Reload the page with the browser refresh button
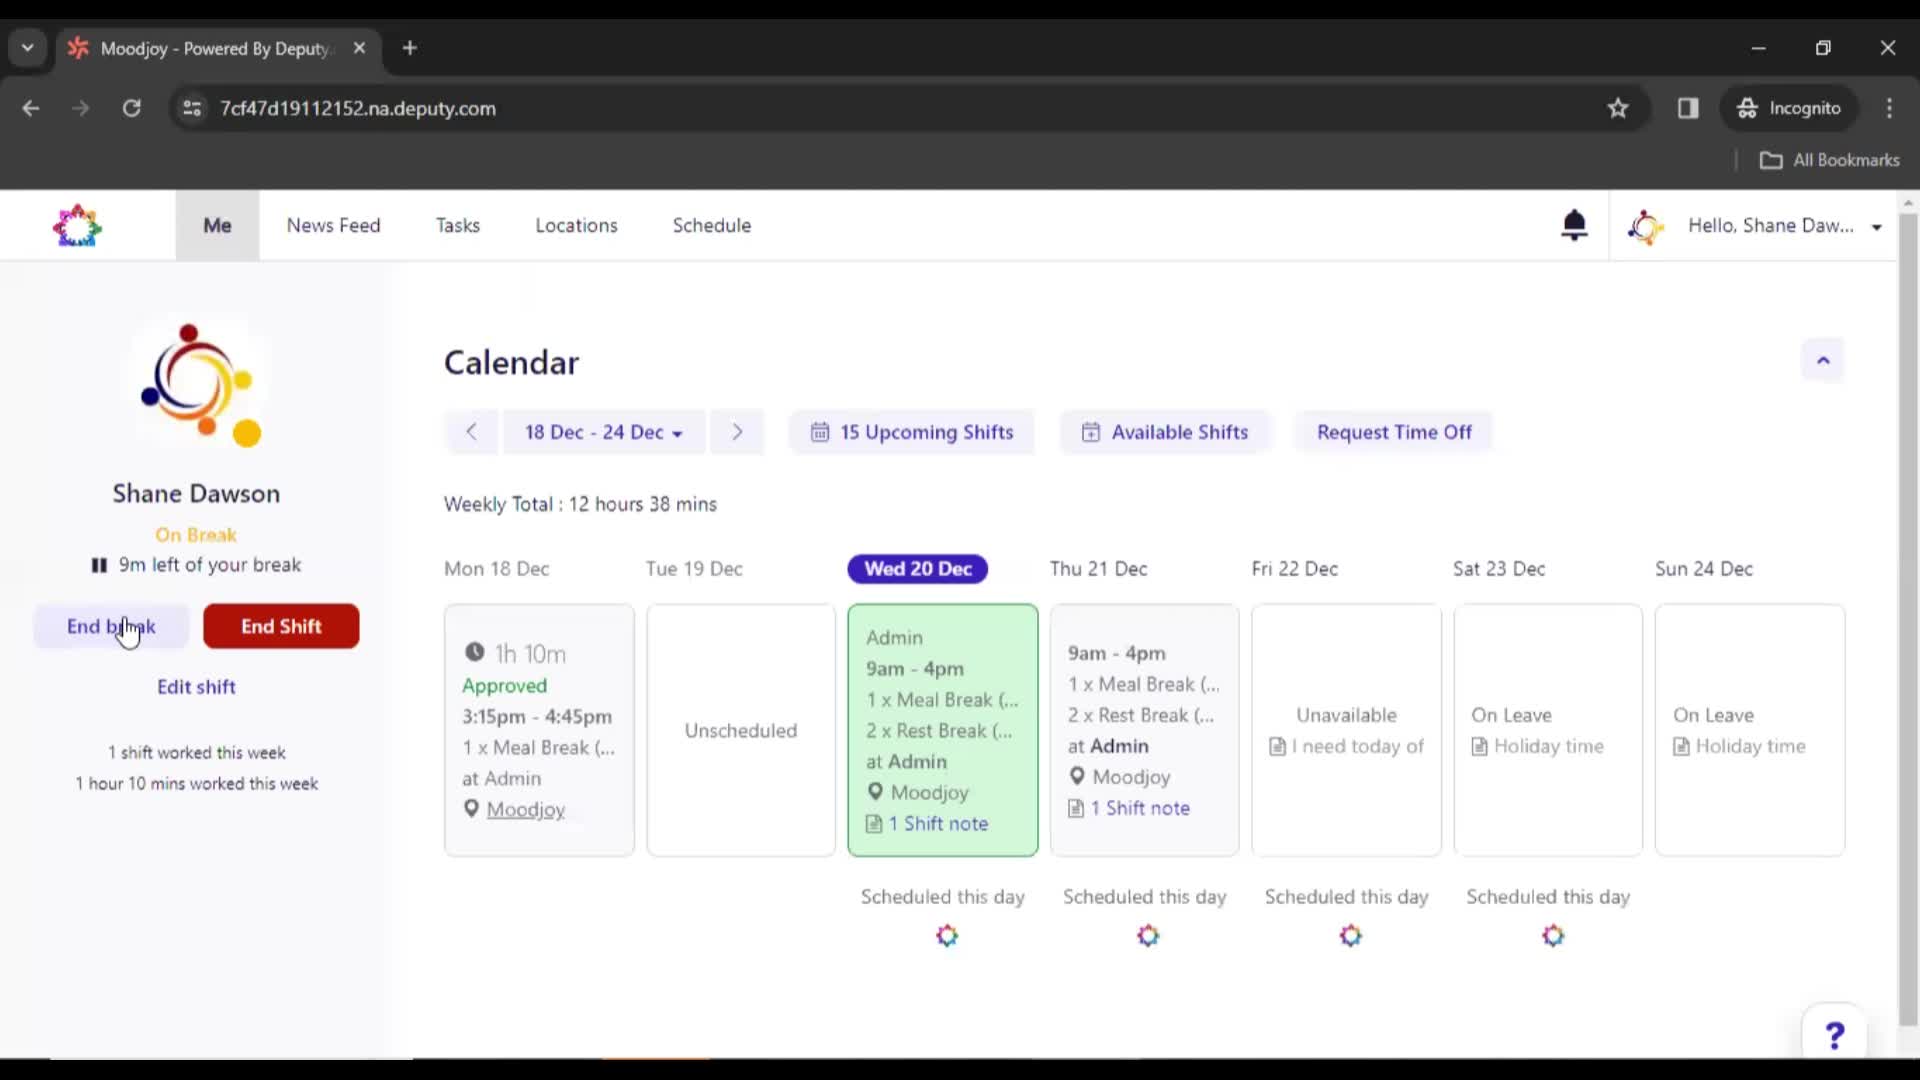The height and width of the screenshot is (1080, 1920). pos(131,108)
